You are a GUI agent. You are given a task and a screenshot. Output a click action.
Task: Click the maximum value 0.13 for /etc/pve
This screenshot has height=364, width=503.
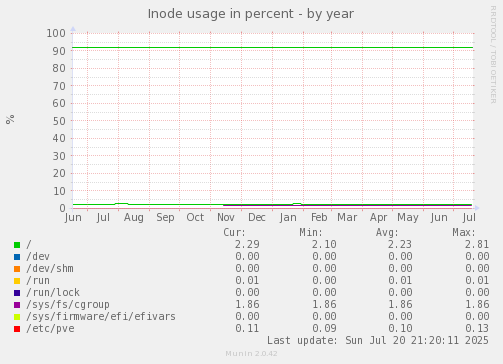pyautogui.click(x=477, y=328)
